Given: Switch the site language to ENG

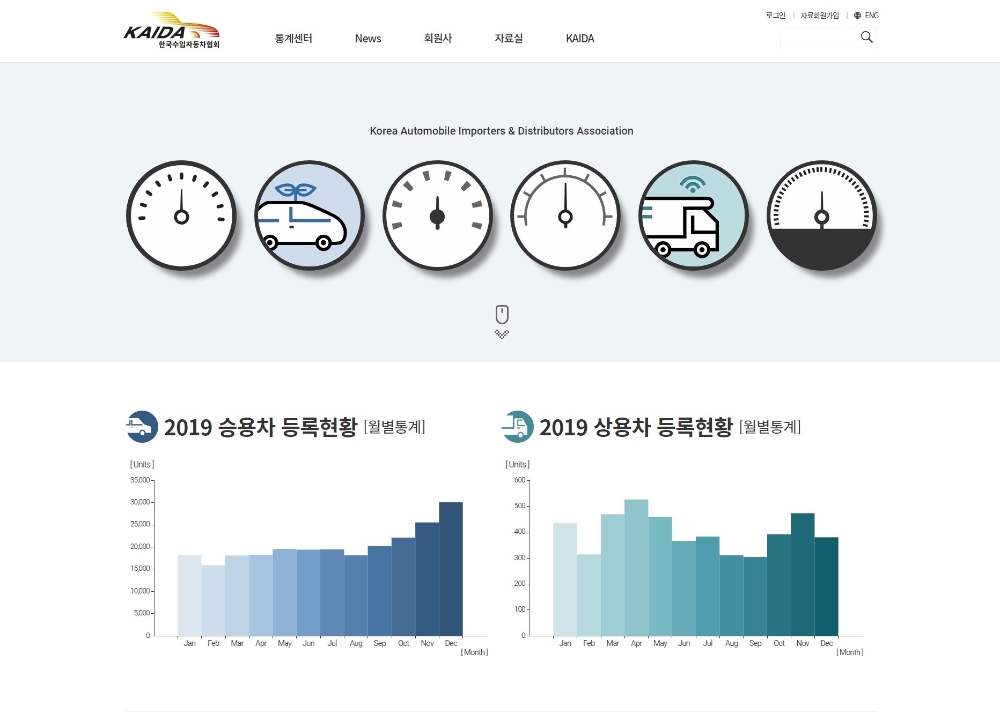Looking at the screenshot, I should click(869, 15).
